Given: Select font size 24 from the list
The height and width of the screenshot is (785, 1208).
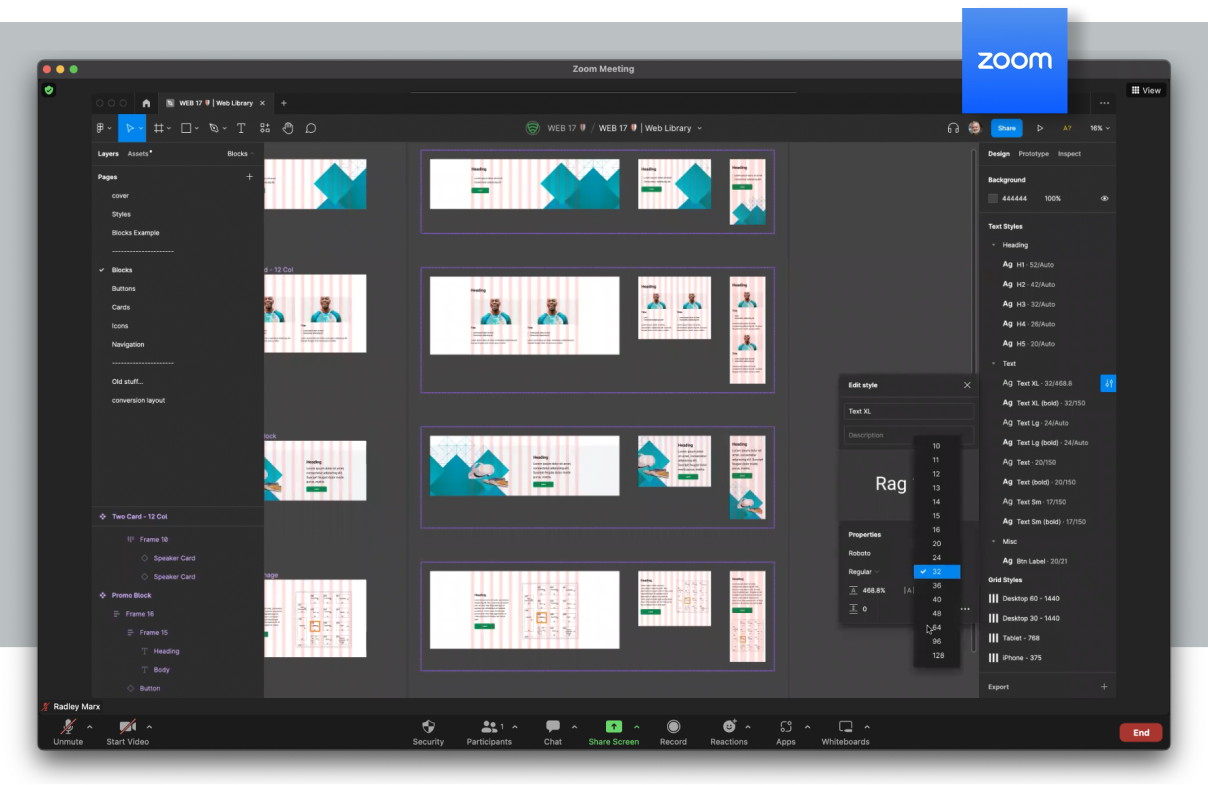Looking at the screenshot, I should coord(936,557).
